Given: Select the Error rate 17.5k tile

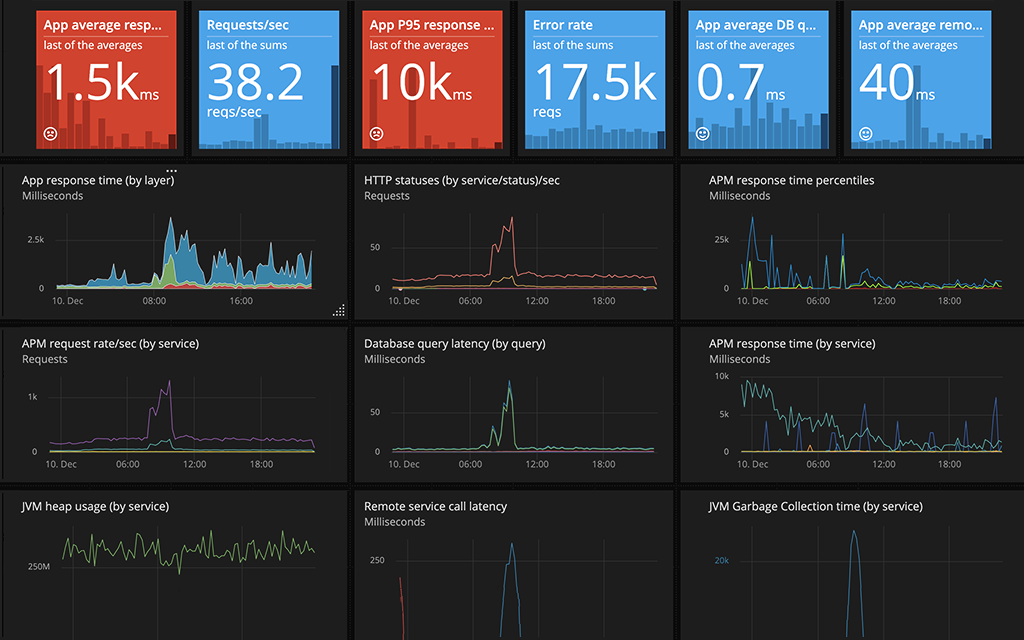Looking at the screenshot, I should [595, 80].
